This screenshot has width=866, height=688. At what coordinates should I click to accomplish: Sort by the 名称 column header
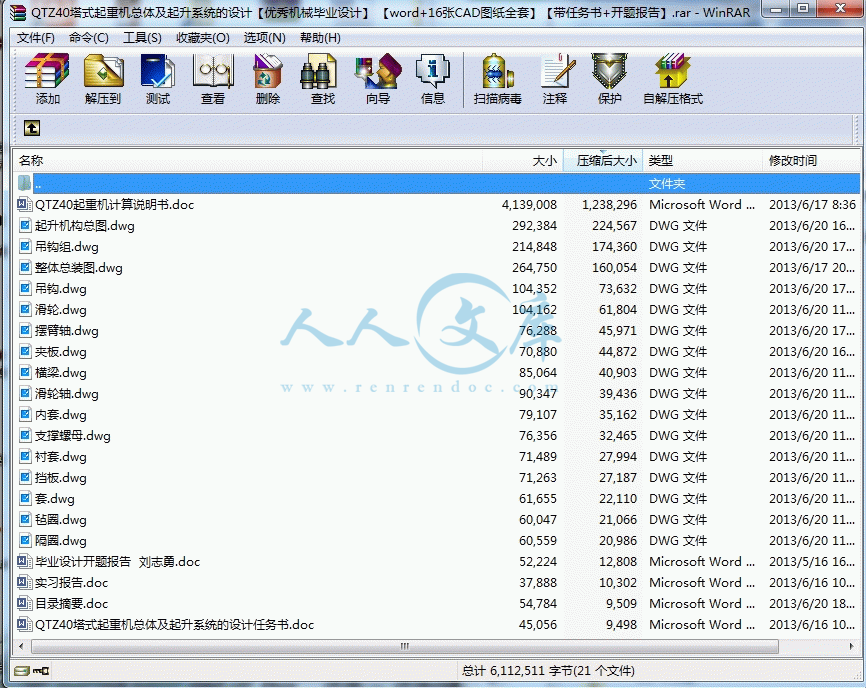247,161
